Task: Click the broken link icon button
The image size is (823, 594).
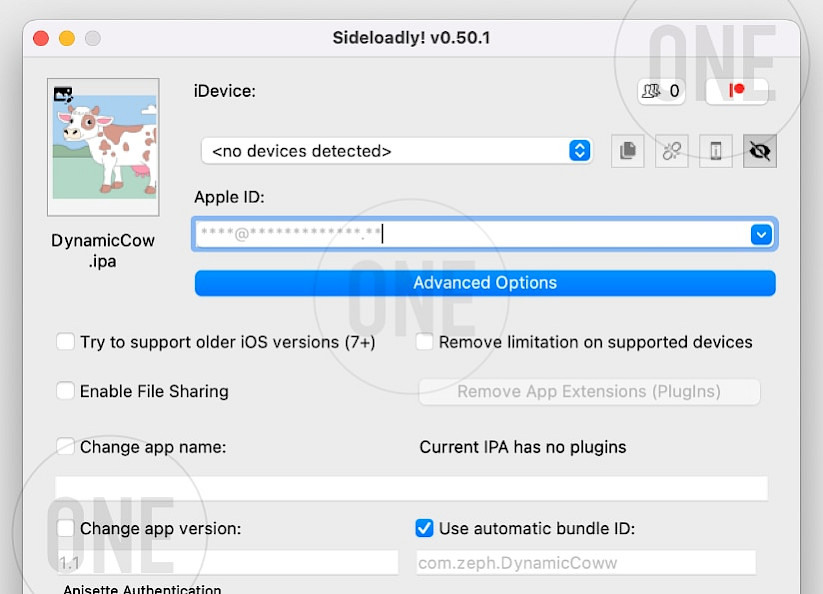Action: click(672, 151)
